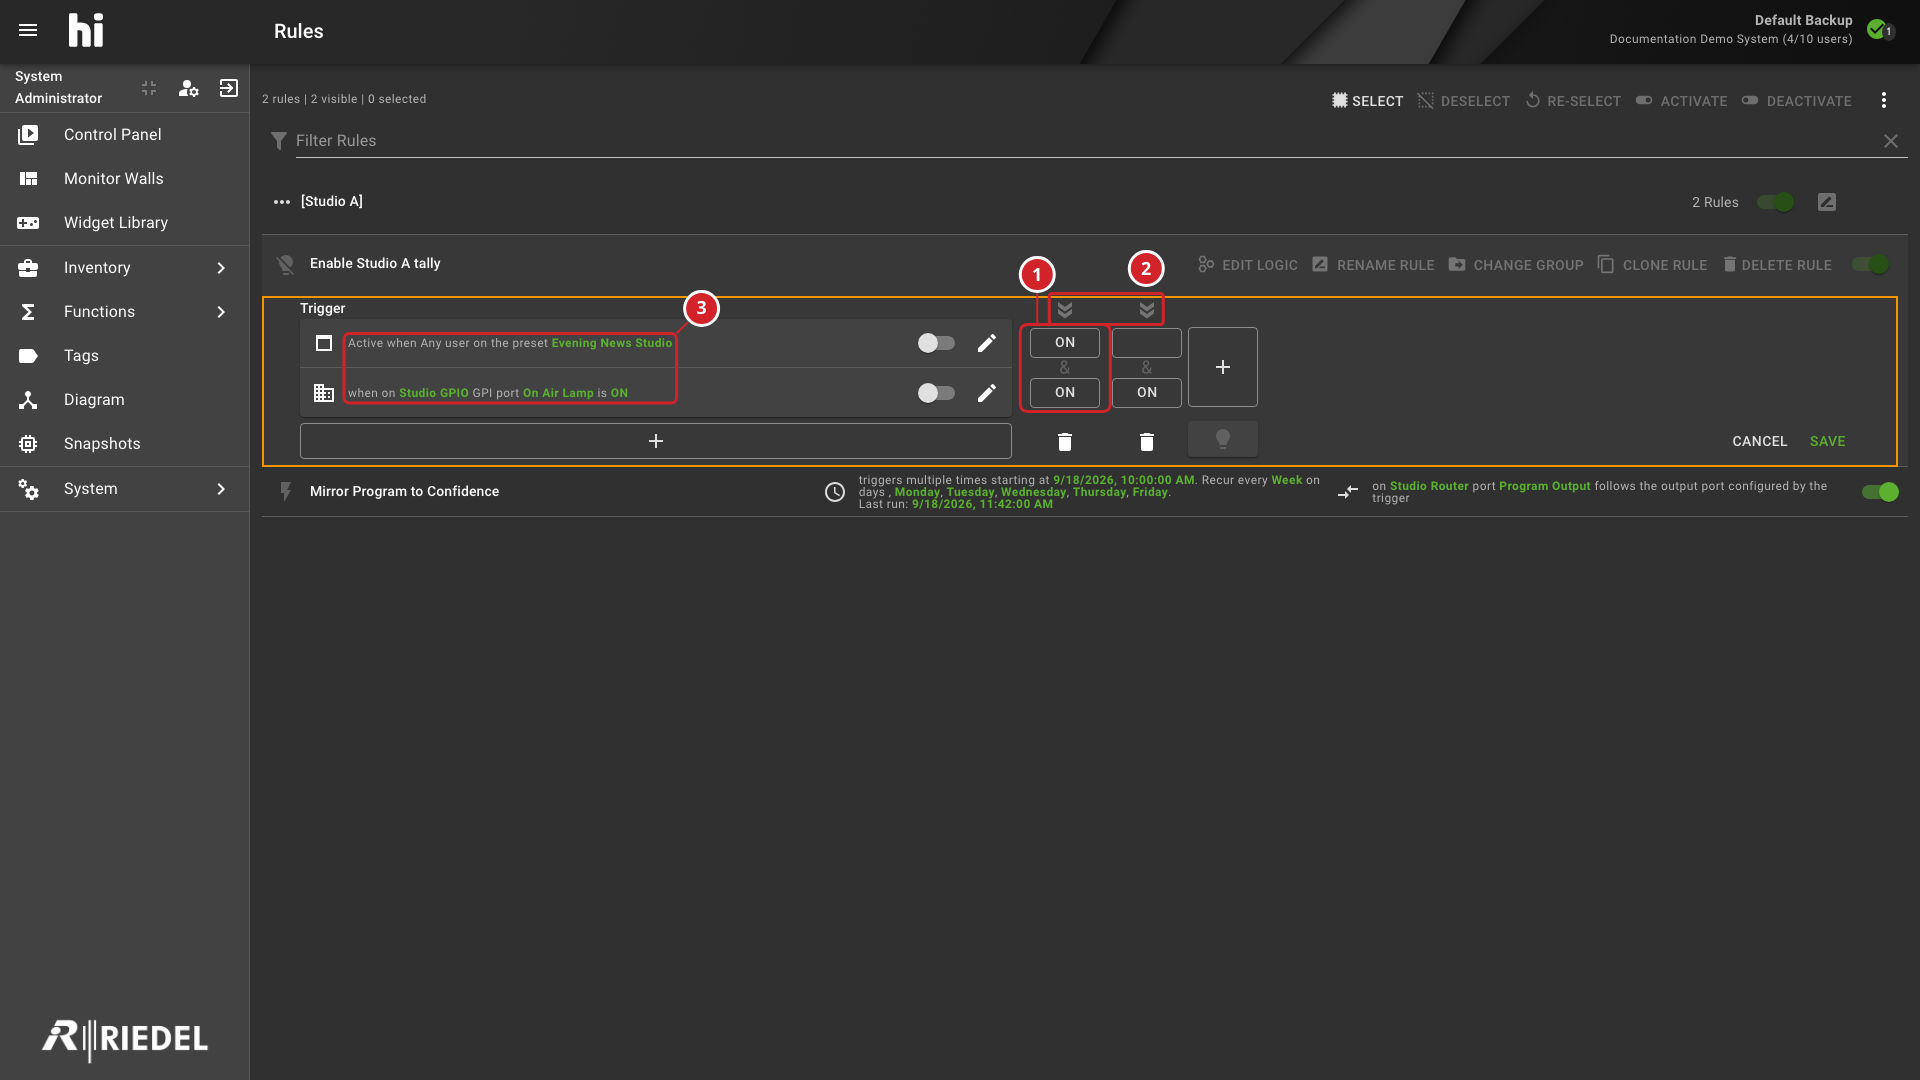The width and height of the screenshot is (1920, 1080).
Task: Cancel the trigger edit
Action: 1759,441
